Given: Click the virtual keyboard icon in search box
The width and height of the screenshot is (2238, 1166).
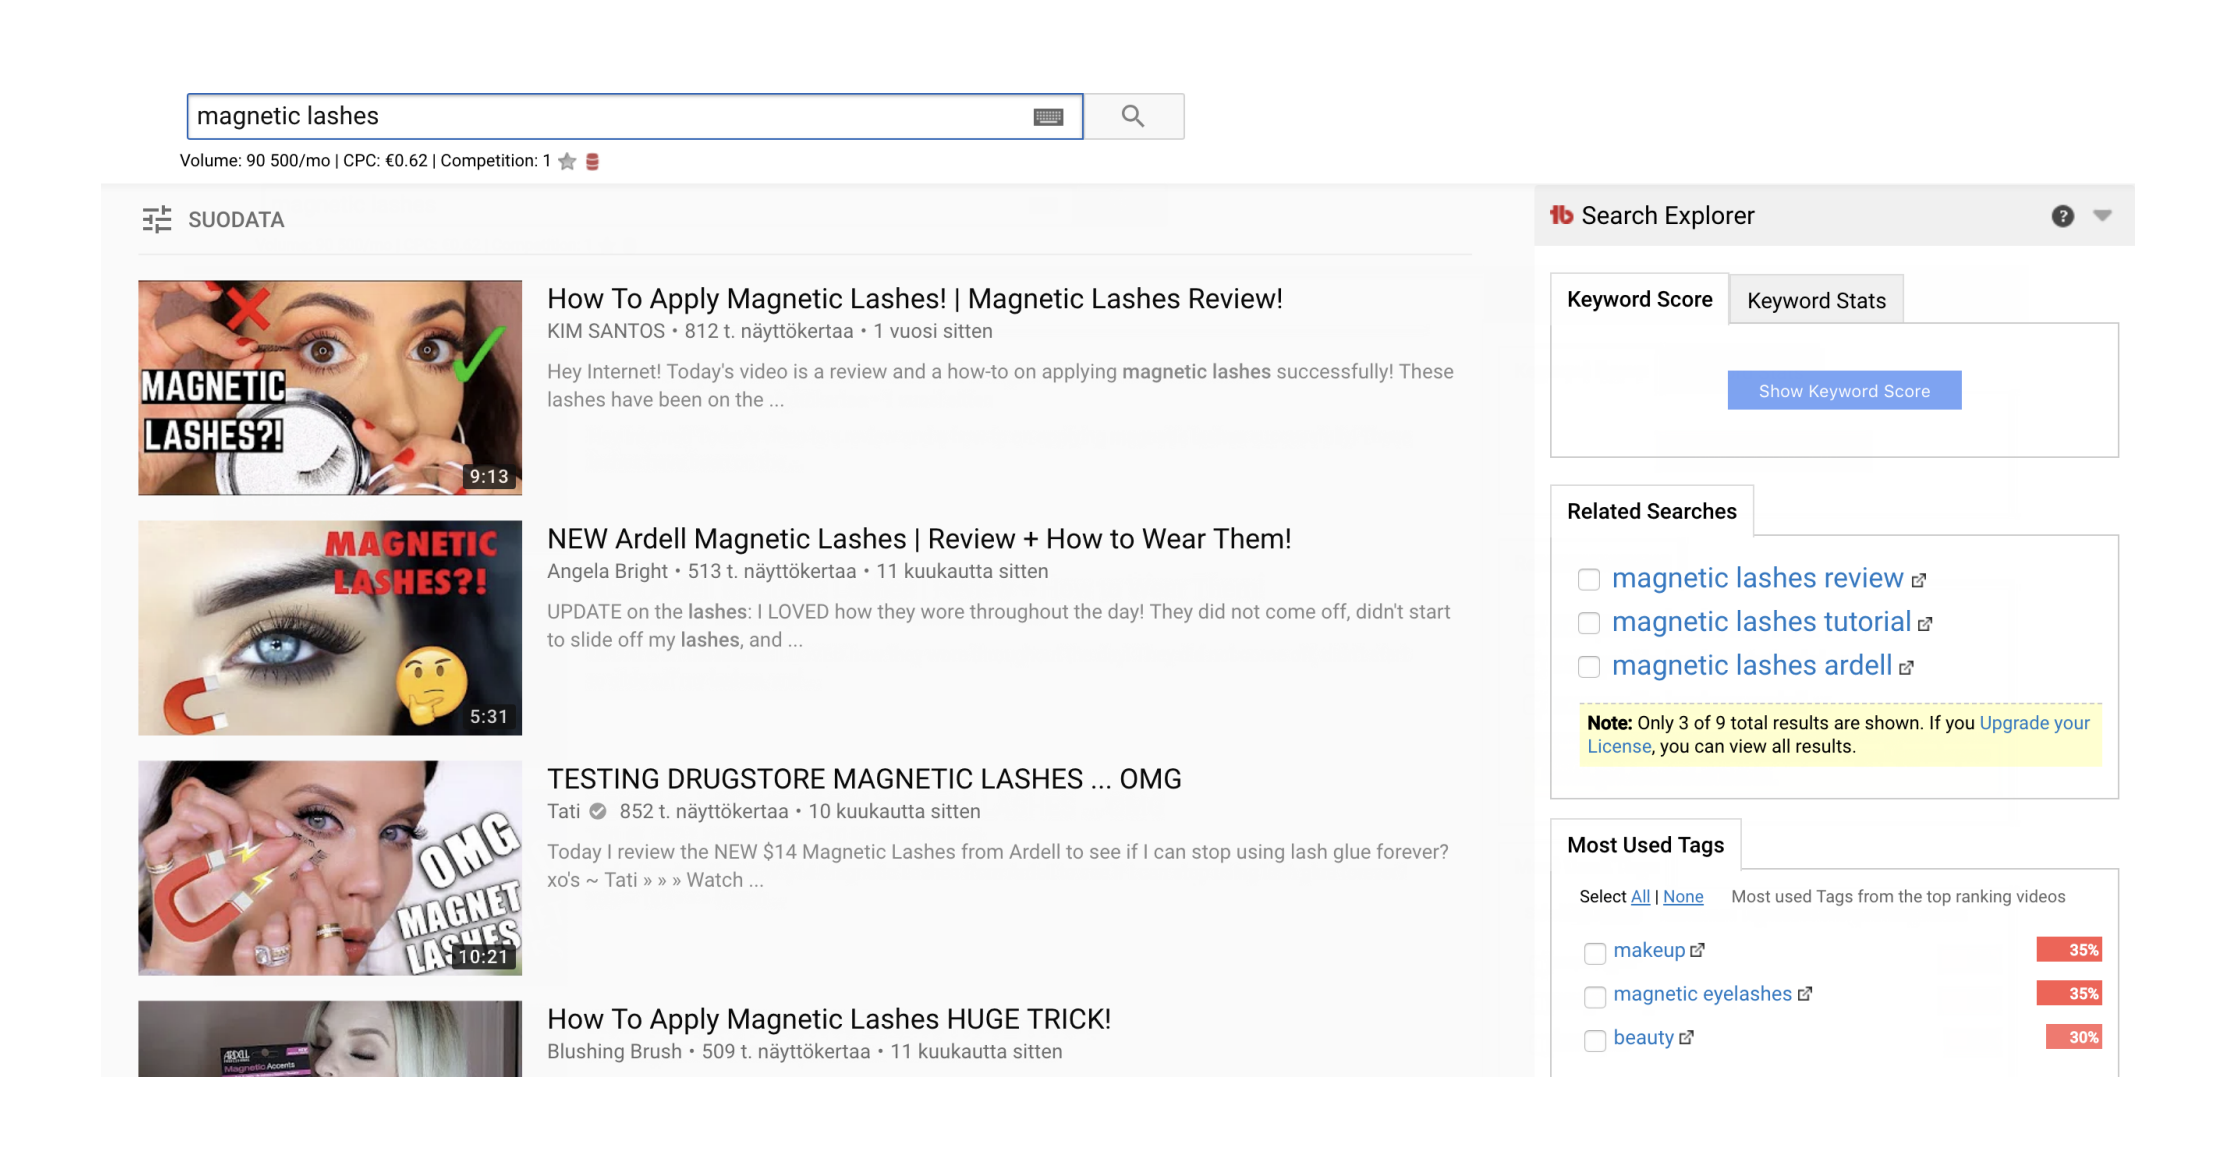Looking at the screenshot, I should (1048, 117).
